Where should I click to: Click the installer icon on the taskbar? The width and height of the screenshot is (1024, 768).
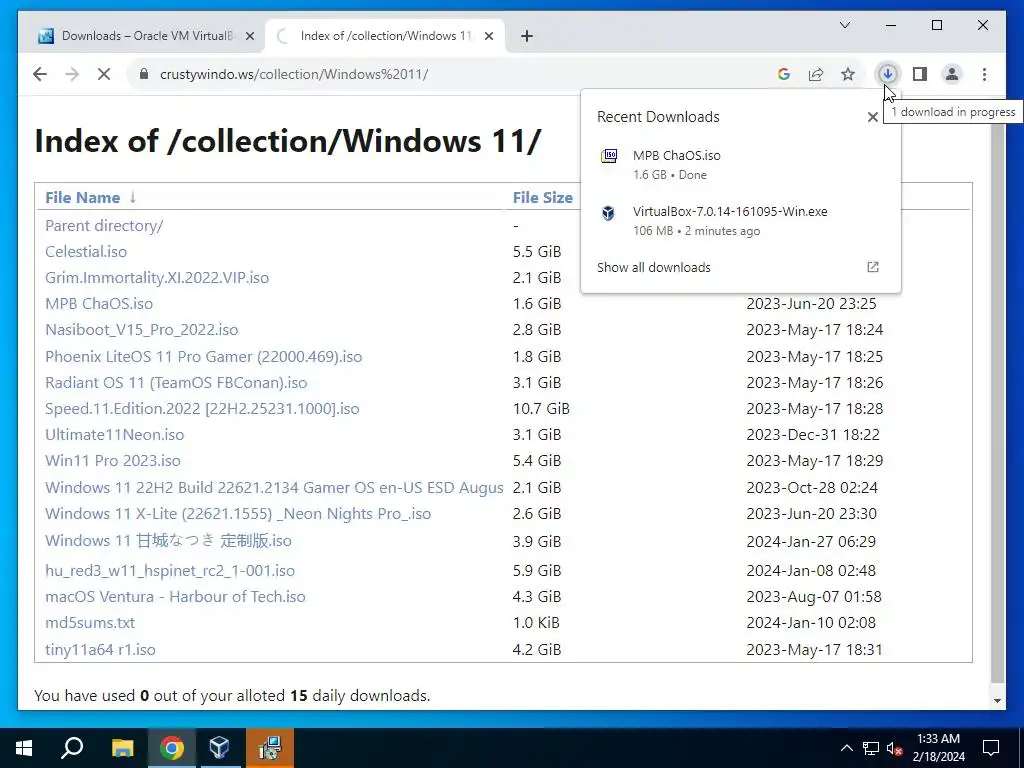269,748
